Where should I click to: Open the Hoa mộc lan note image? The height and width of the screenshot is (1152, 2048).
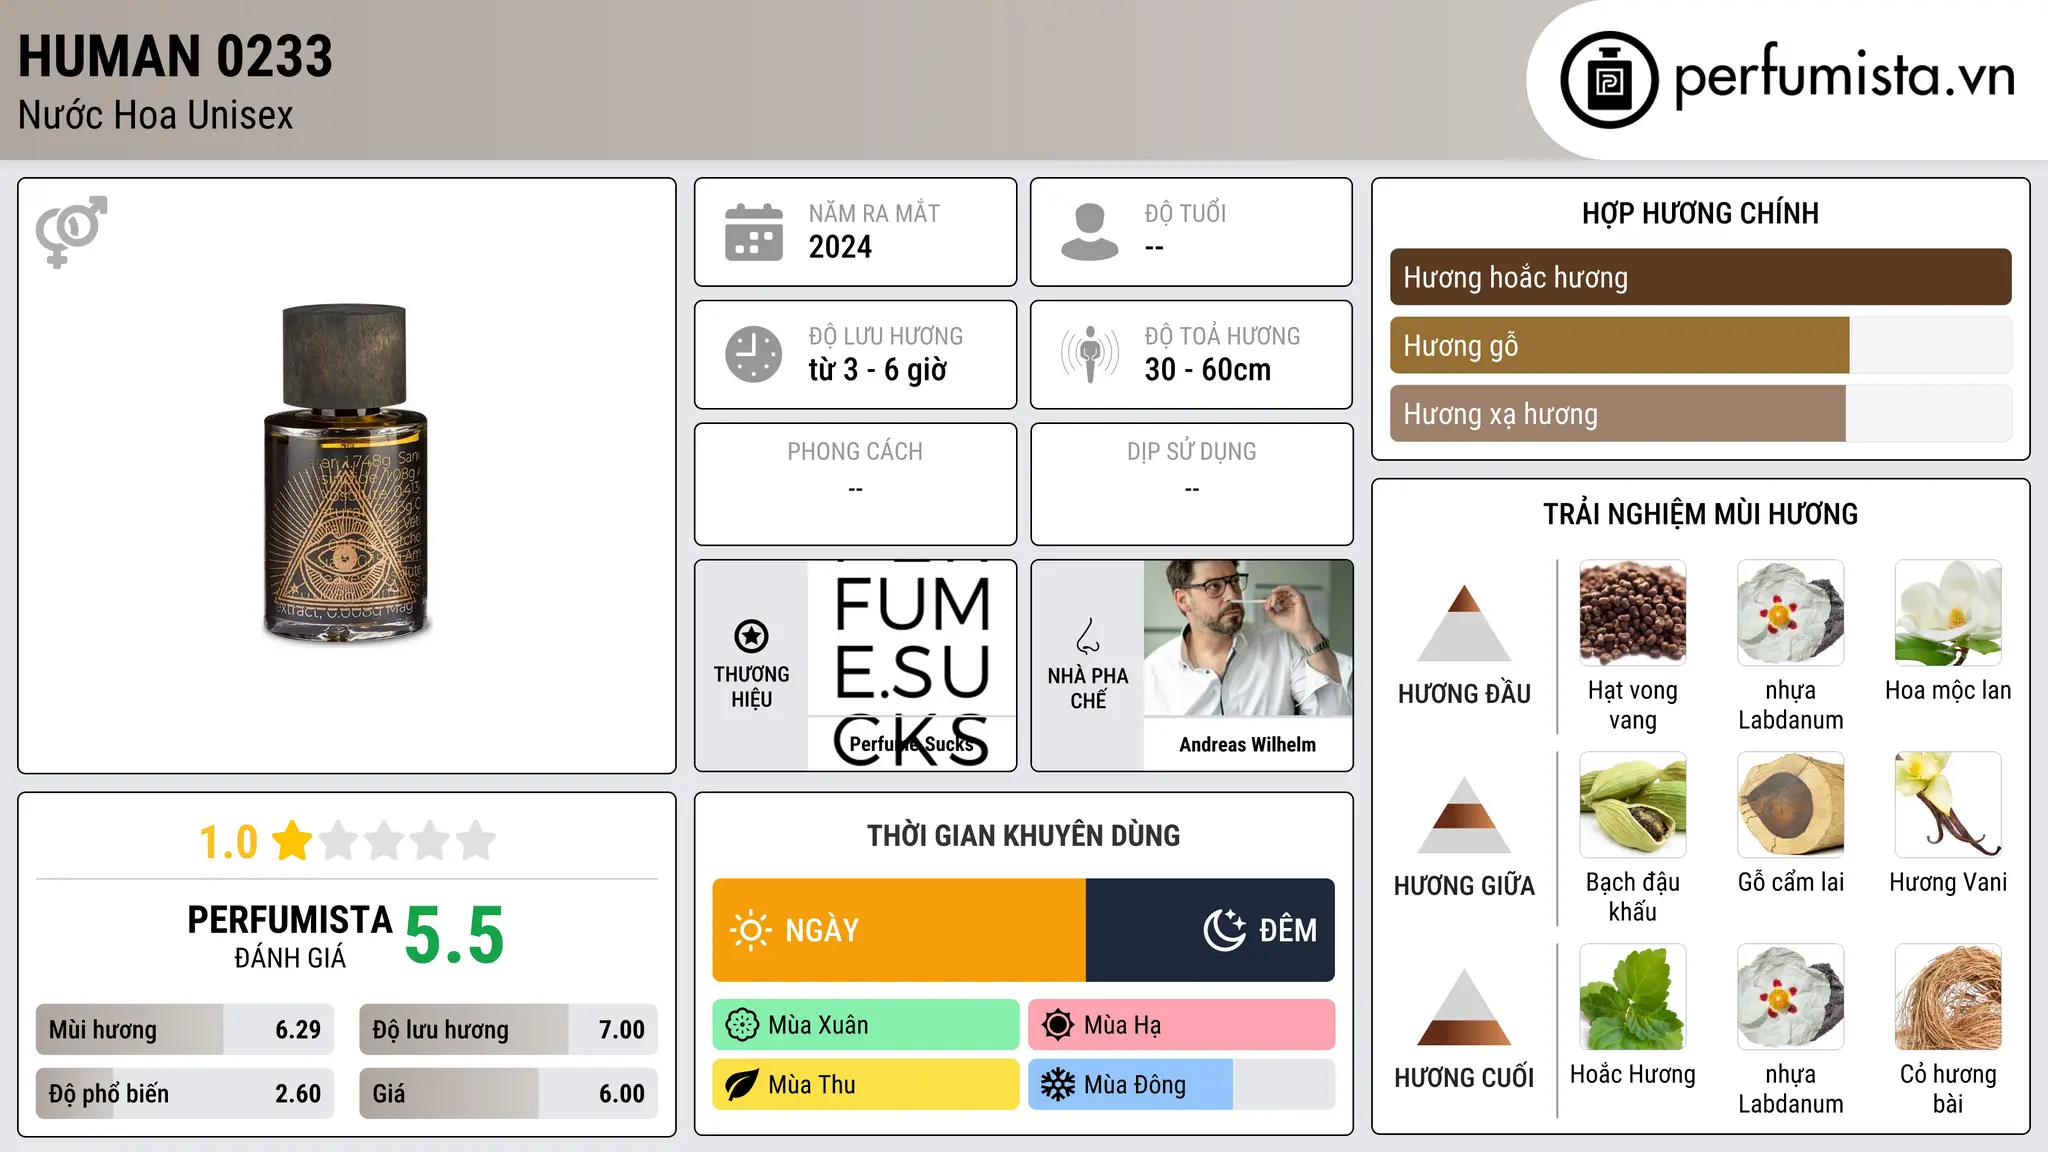pos(1948,613)
